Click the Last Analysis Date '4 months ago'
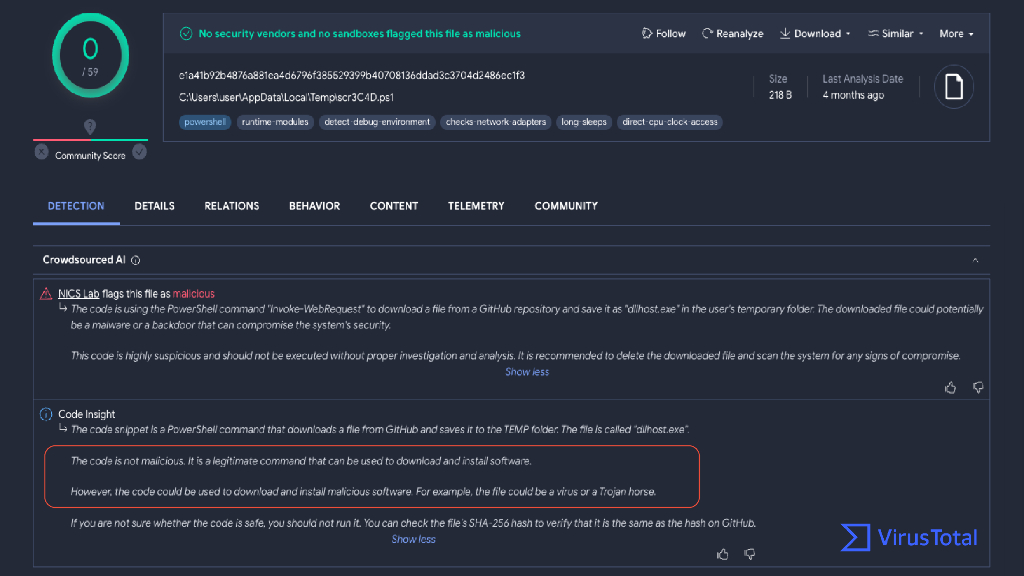This screenshot has height=576, width=1024. click(x=853, y=95)
